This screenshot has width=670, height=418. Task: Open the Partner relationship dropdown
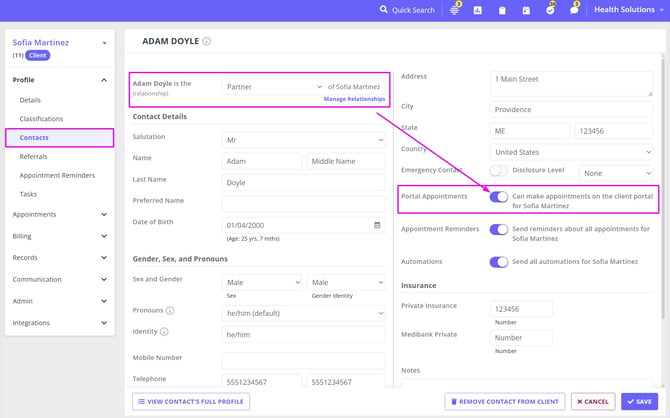(273, 87)
